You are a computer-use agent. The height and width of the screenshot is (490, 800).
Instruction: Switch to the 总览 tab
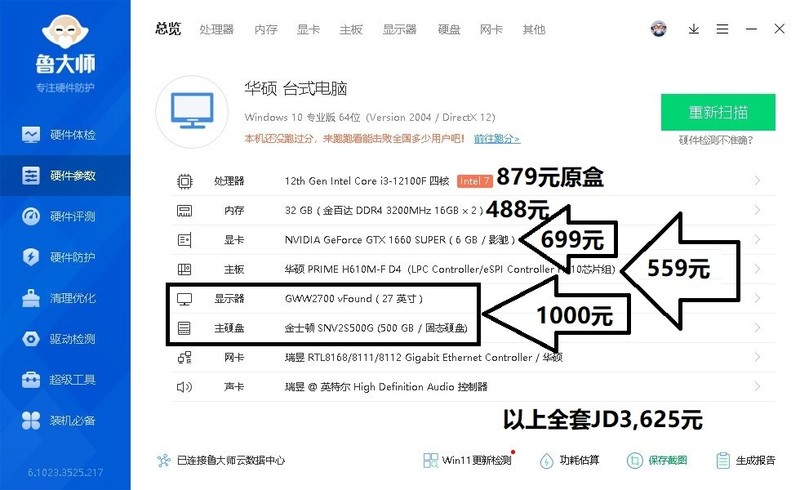tap(168, 29)
